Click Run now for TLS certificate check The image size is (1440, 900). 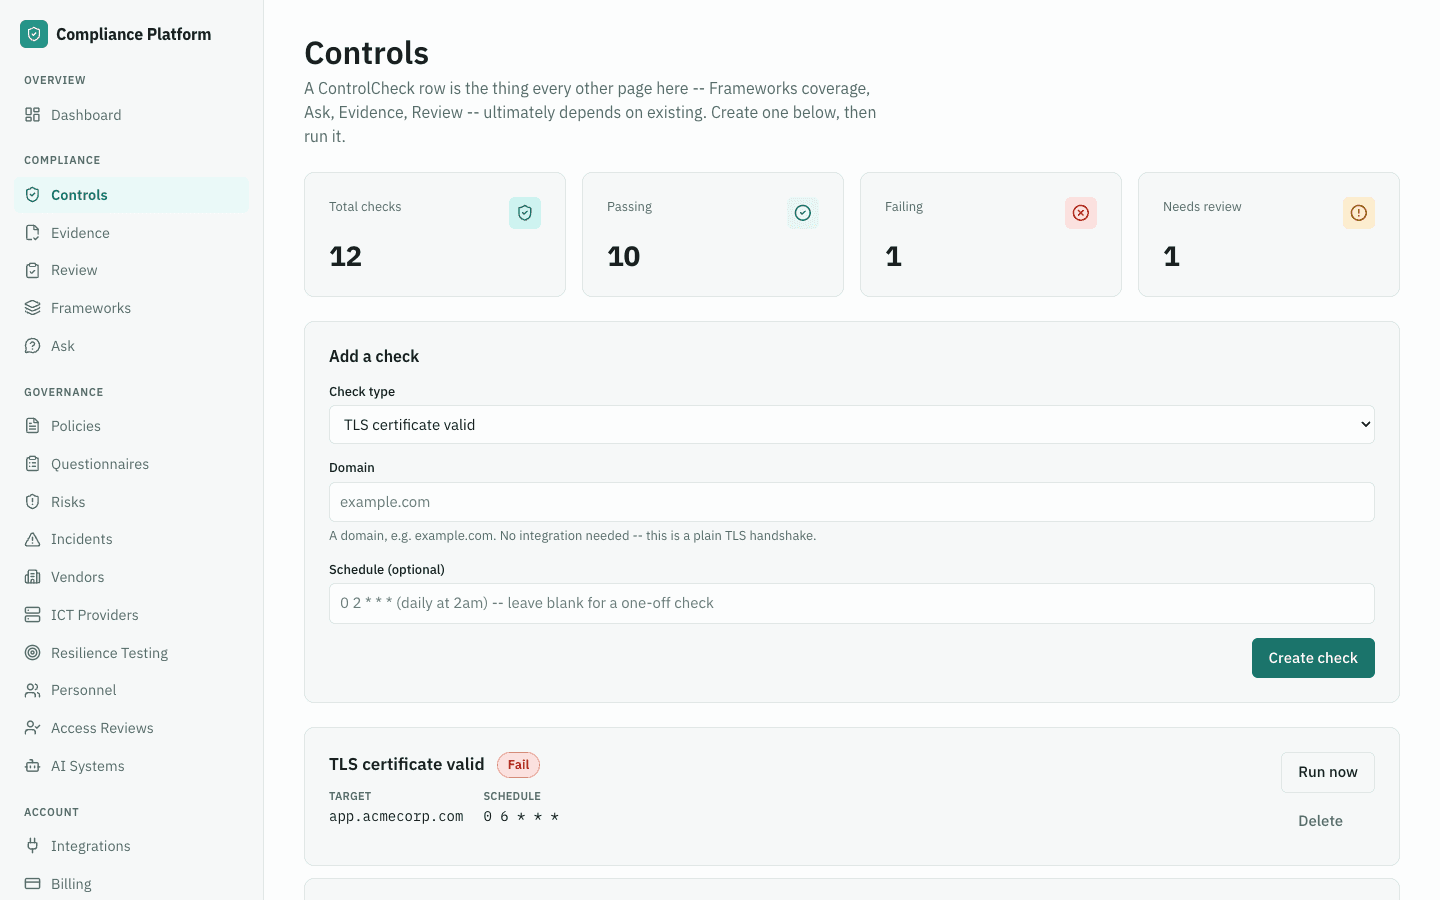click(x=1328, y=772)
